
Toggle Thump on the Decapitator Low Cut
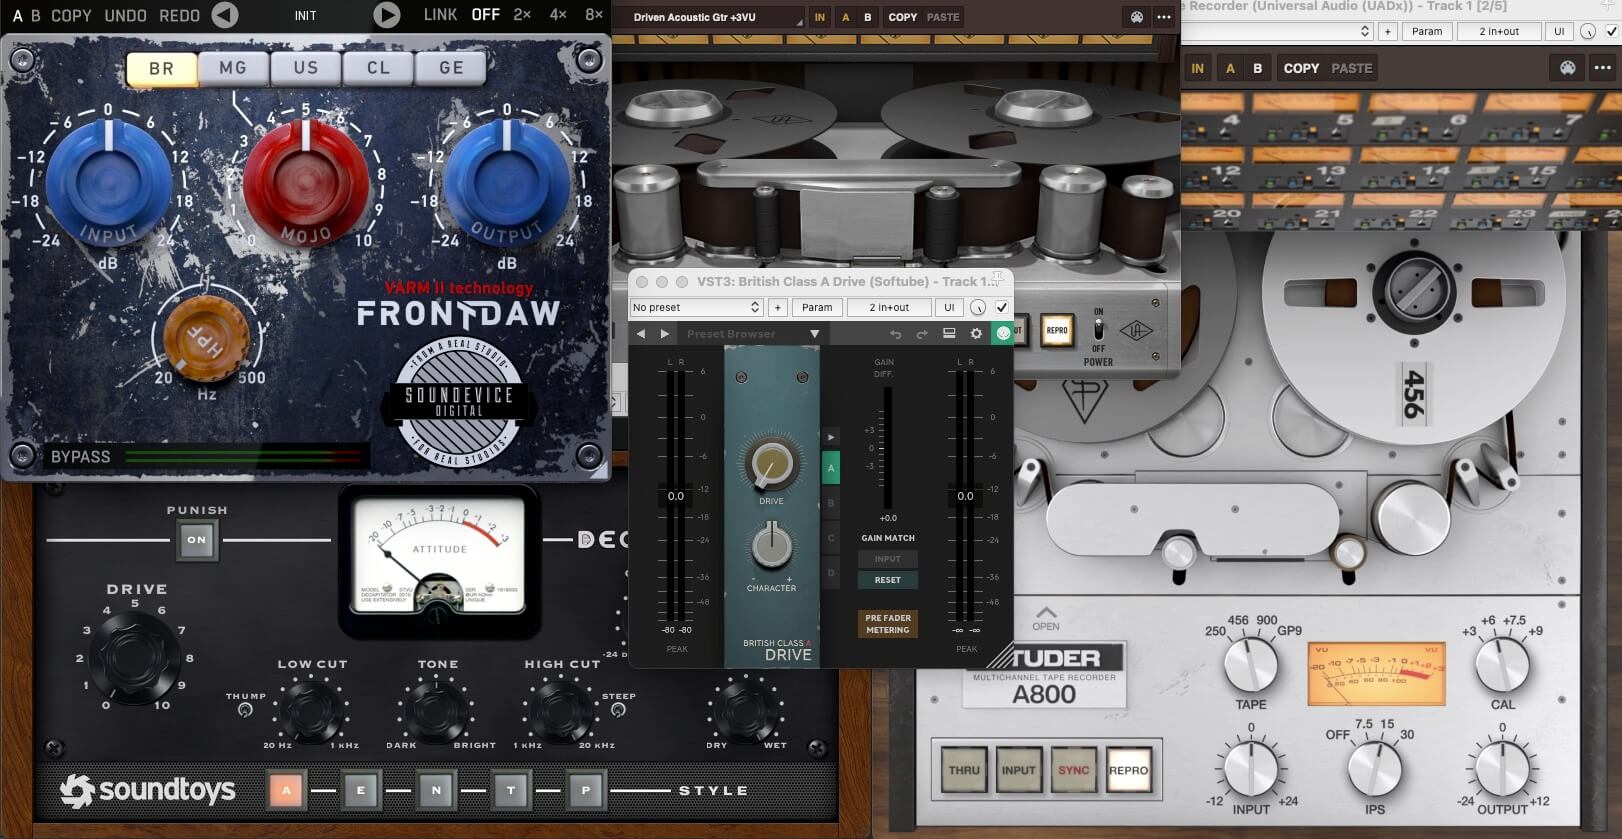point(245,710)
